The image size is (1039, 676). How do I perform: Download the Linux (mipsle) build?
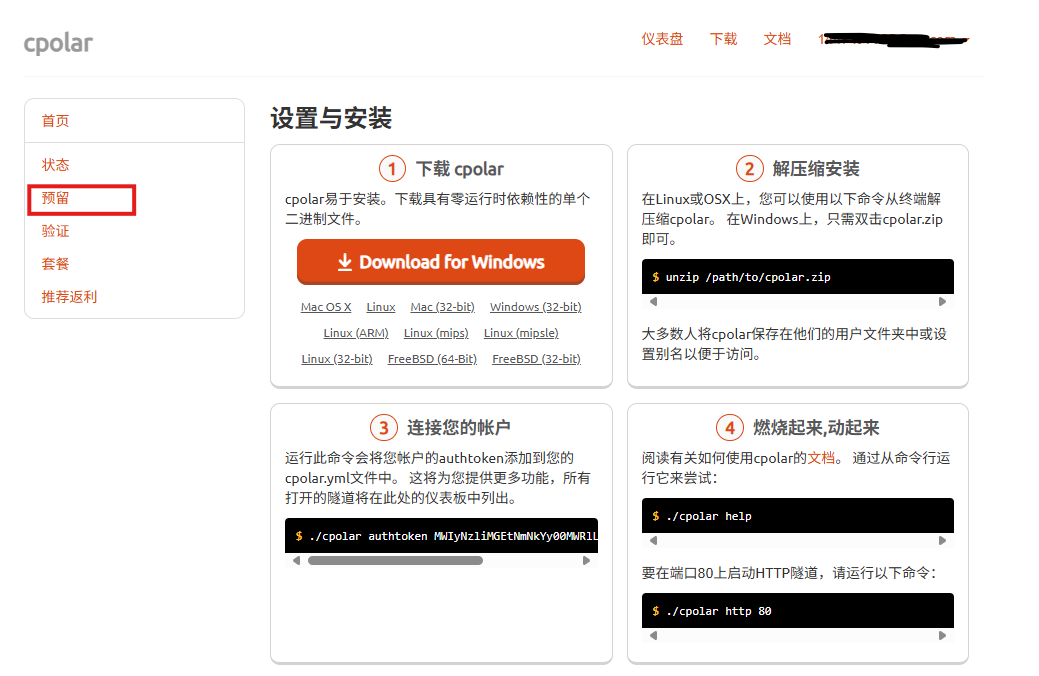[521, 333]
